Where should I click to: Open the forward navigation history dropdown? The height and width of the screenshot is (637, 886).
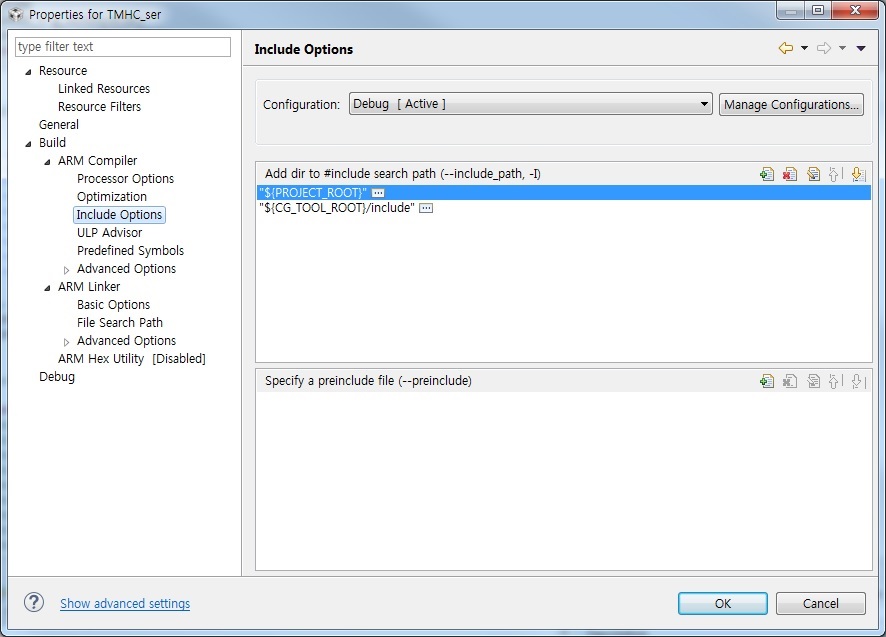(x=842, y=48)
